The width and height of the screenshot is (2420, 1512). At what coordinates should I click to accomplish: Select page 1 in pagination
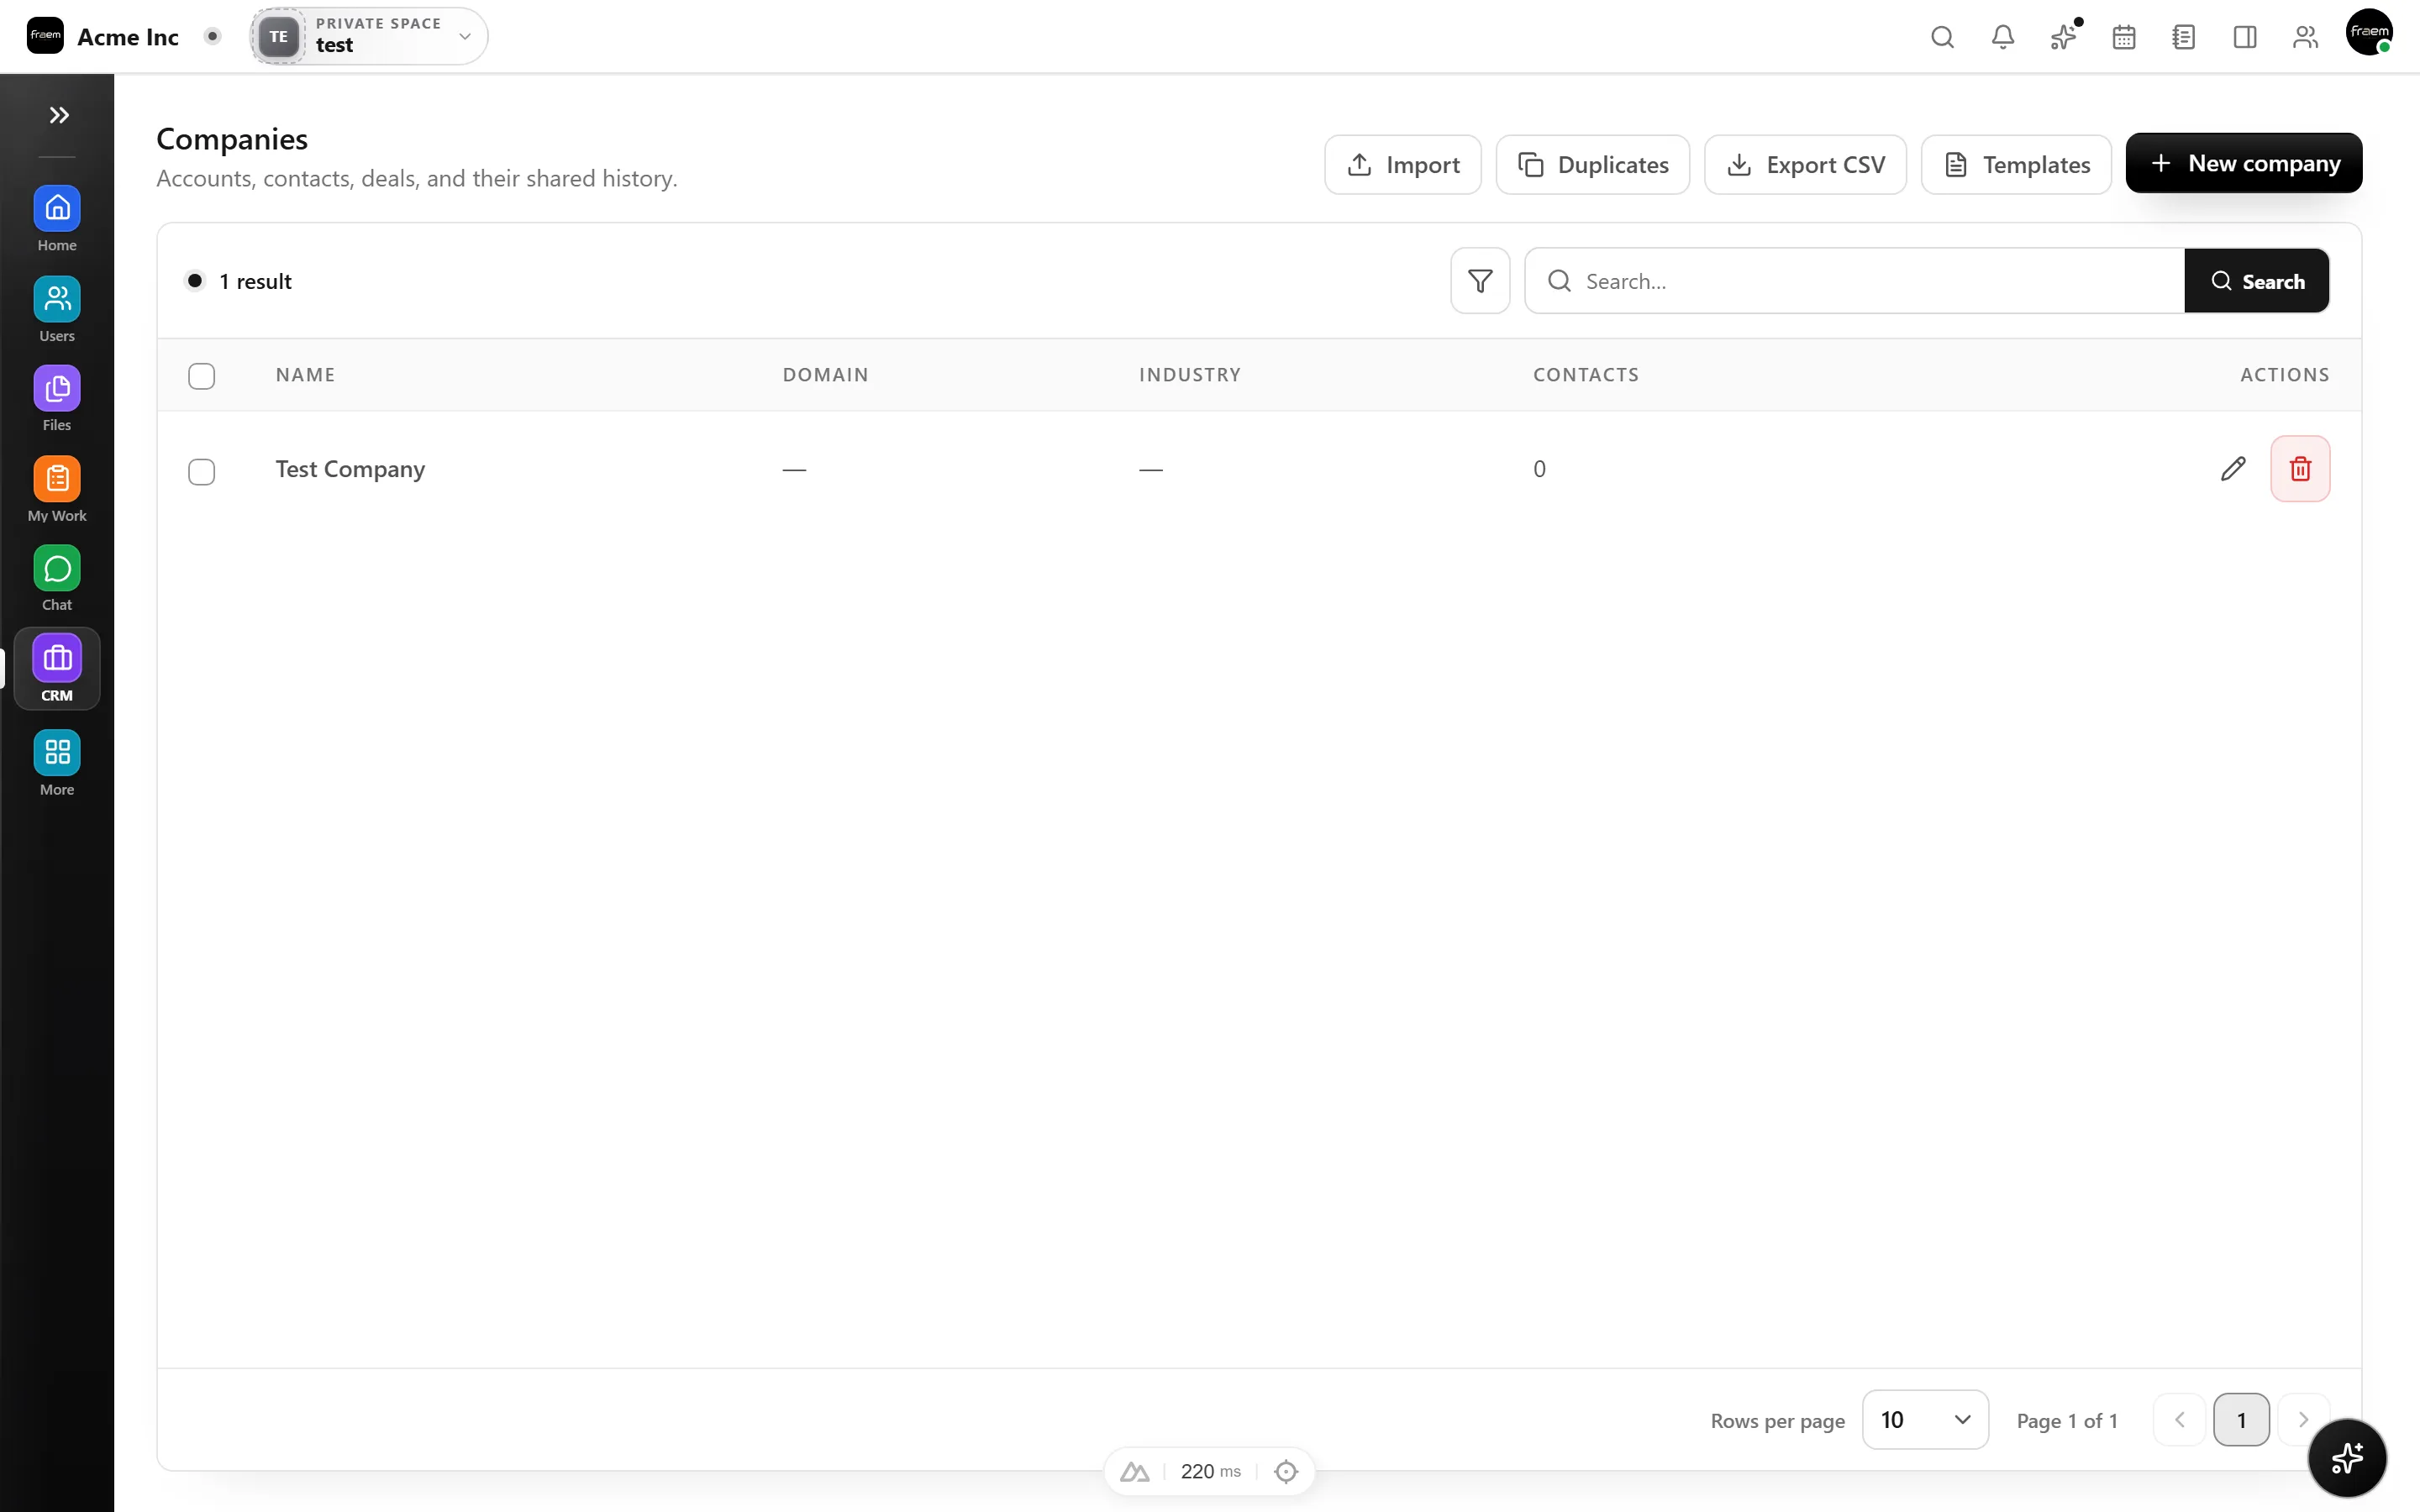[x=2241, y=1420]
